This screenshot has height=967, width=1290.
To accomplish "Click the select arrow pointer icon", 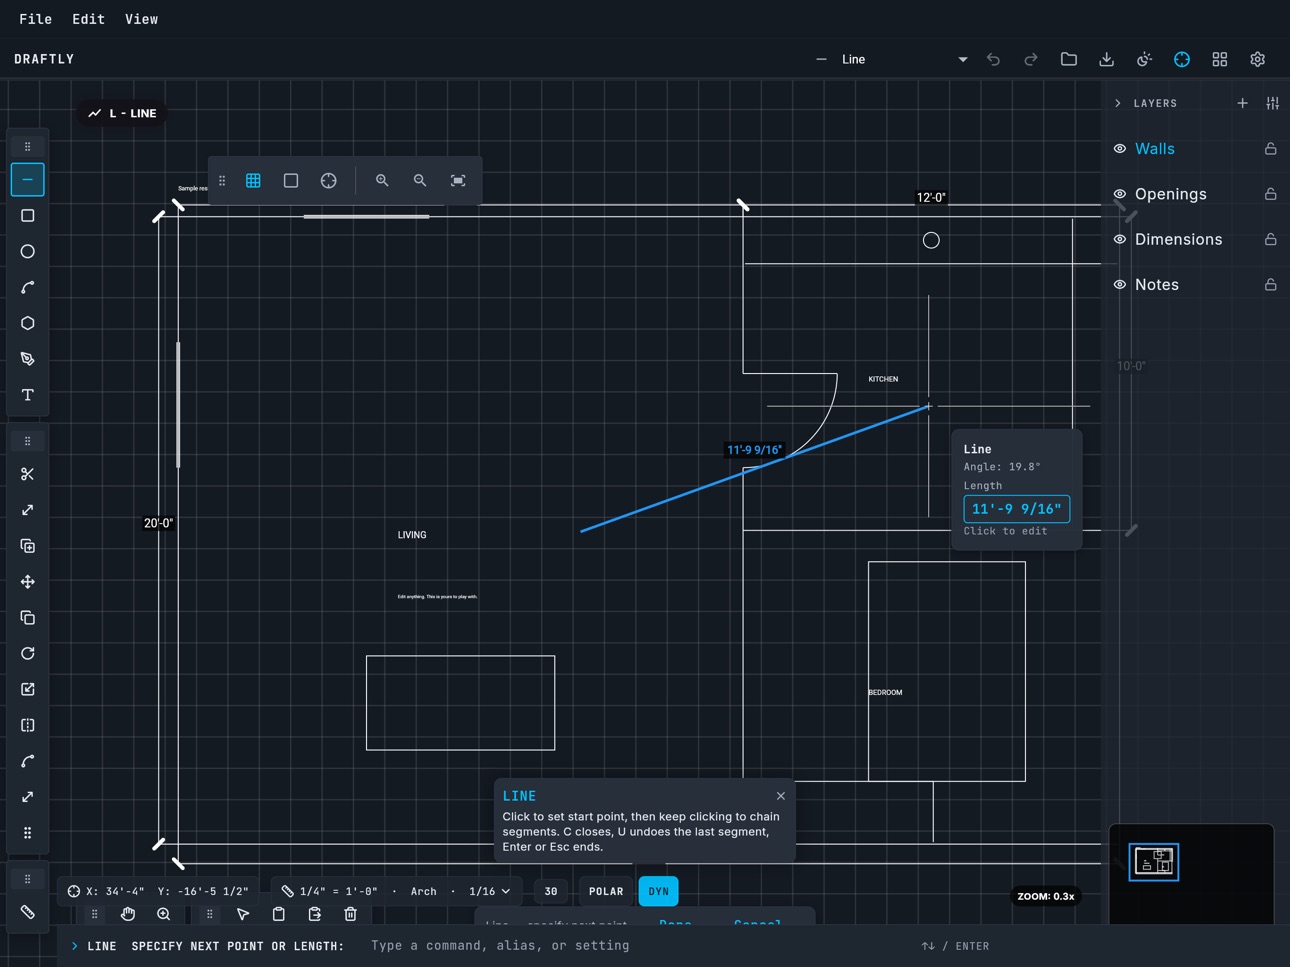I will (x=243, y=914).
